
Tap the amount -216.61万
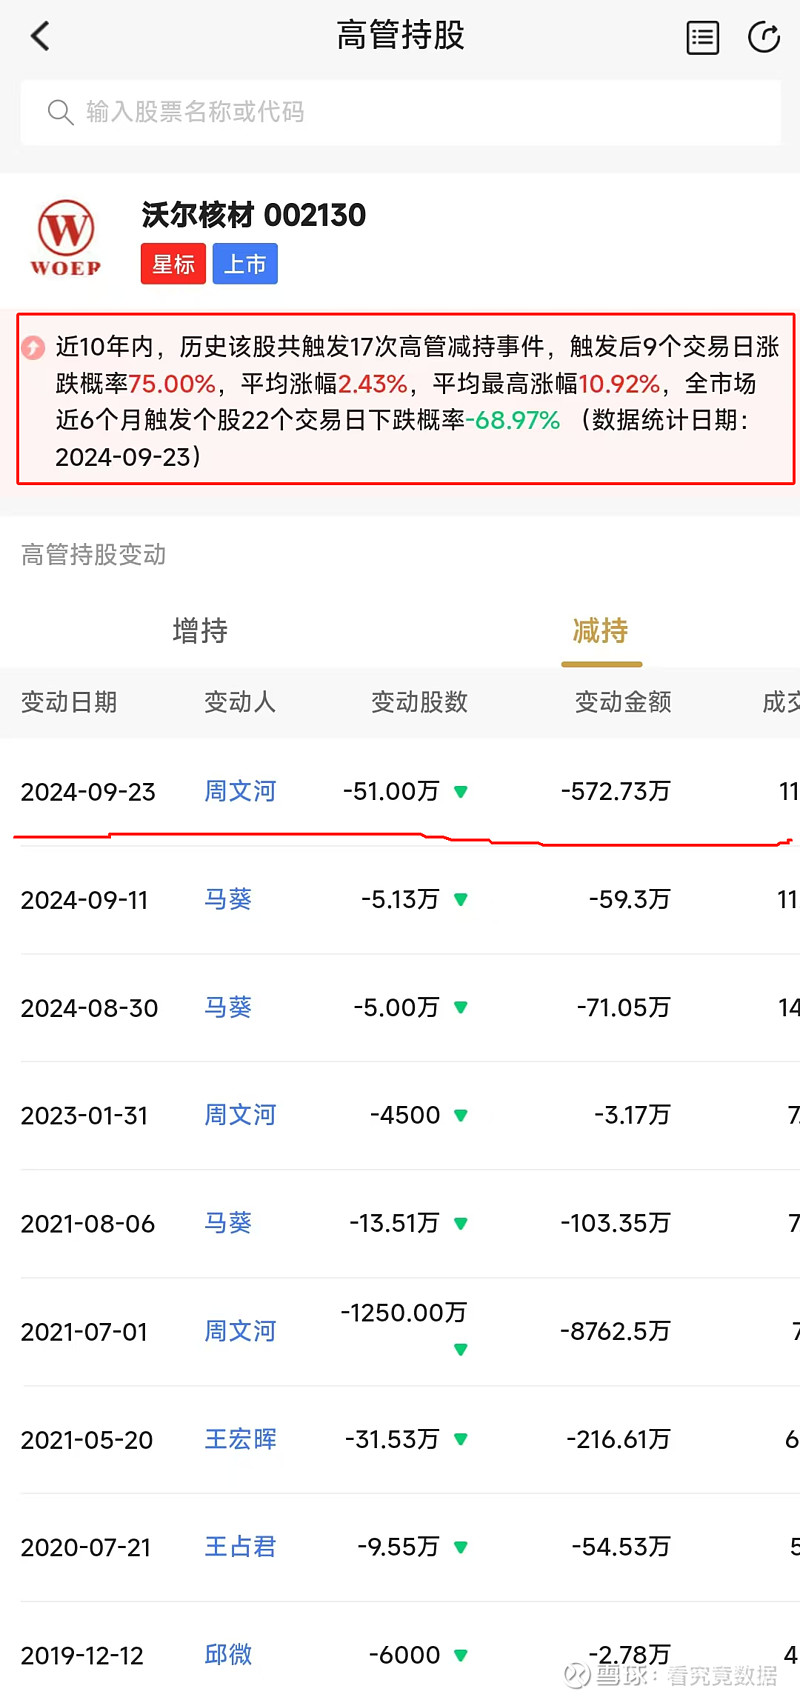point(619,1440)
